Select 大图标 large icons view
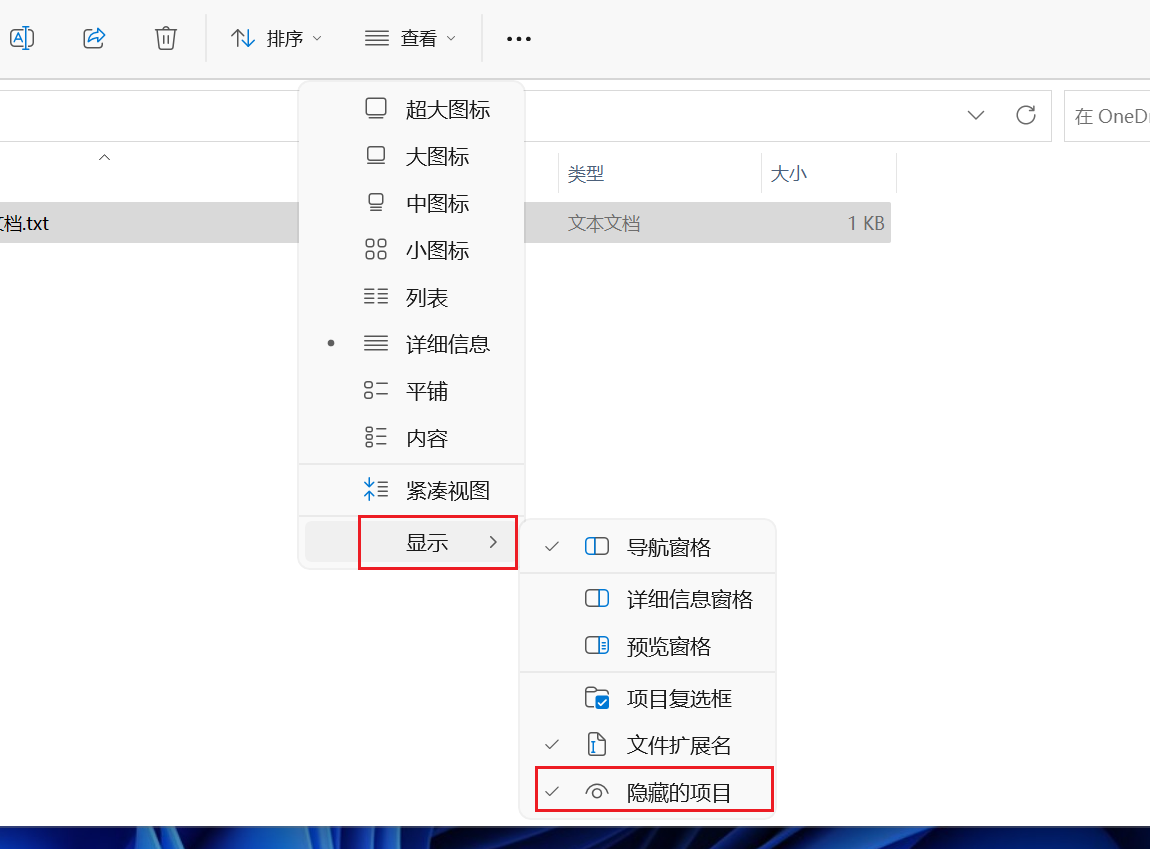The image size is (1150, 849). 436,157
